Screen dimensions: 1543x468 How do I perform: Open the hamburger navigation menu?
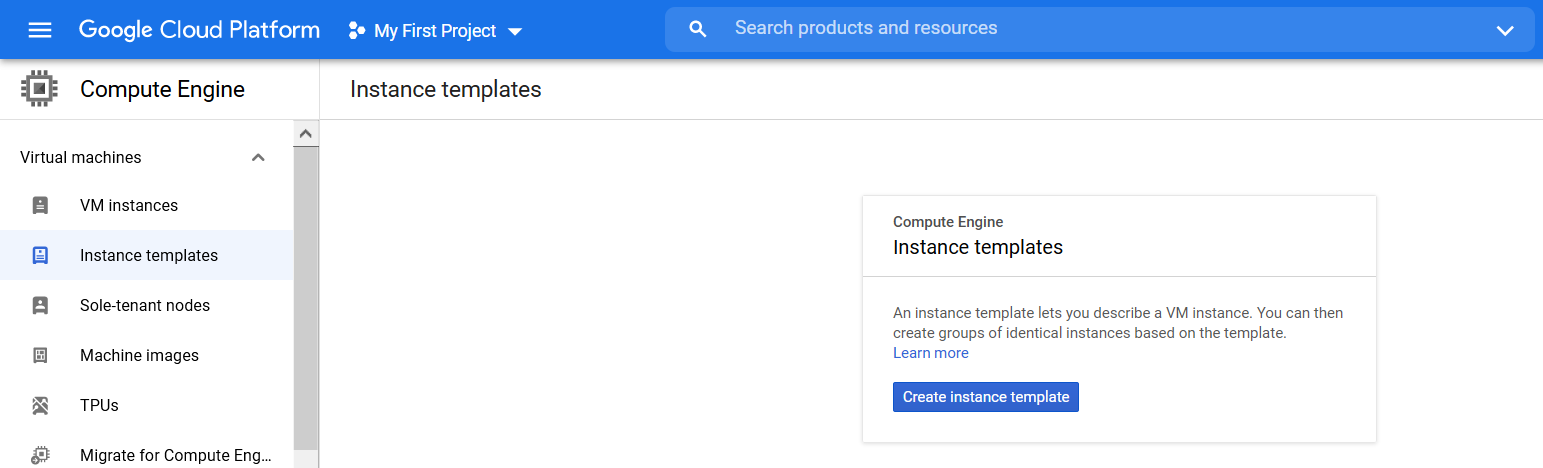tap(40, 30)
